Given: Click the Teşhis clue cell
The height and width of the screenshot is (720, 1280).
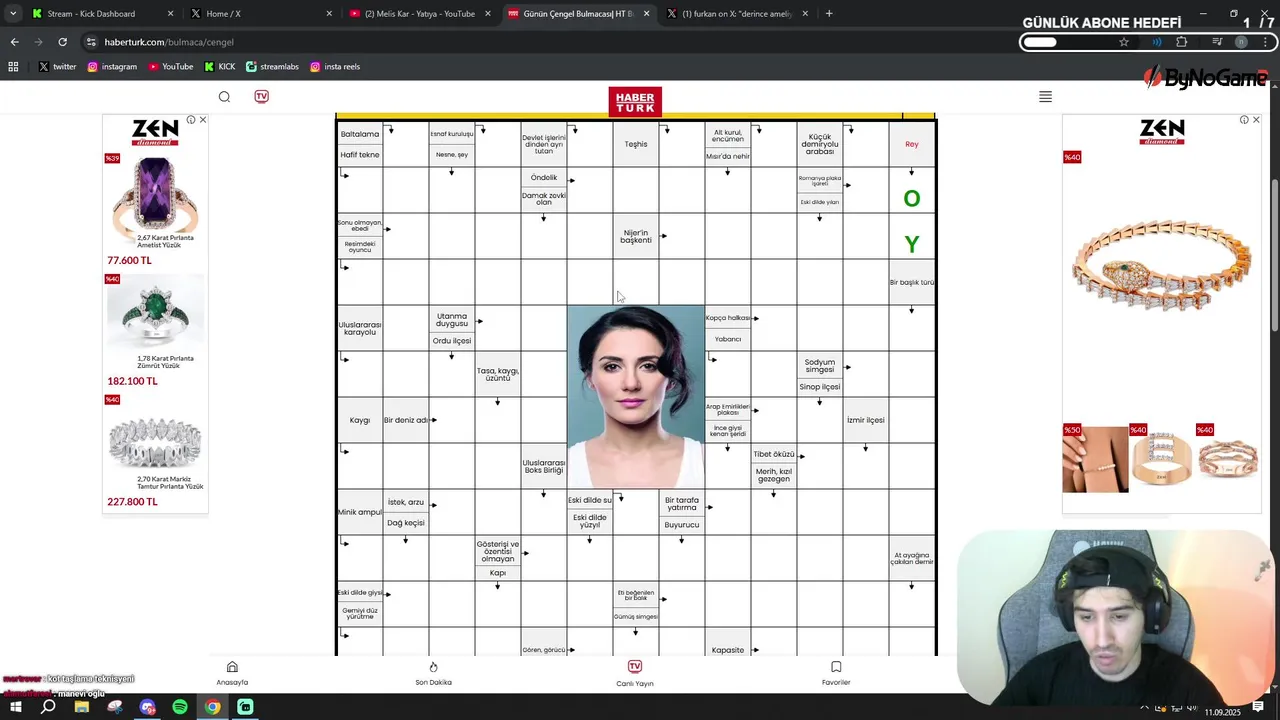Looking at the screenshot, I should [636, 144].
